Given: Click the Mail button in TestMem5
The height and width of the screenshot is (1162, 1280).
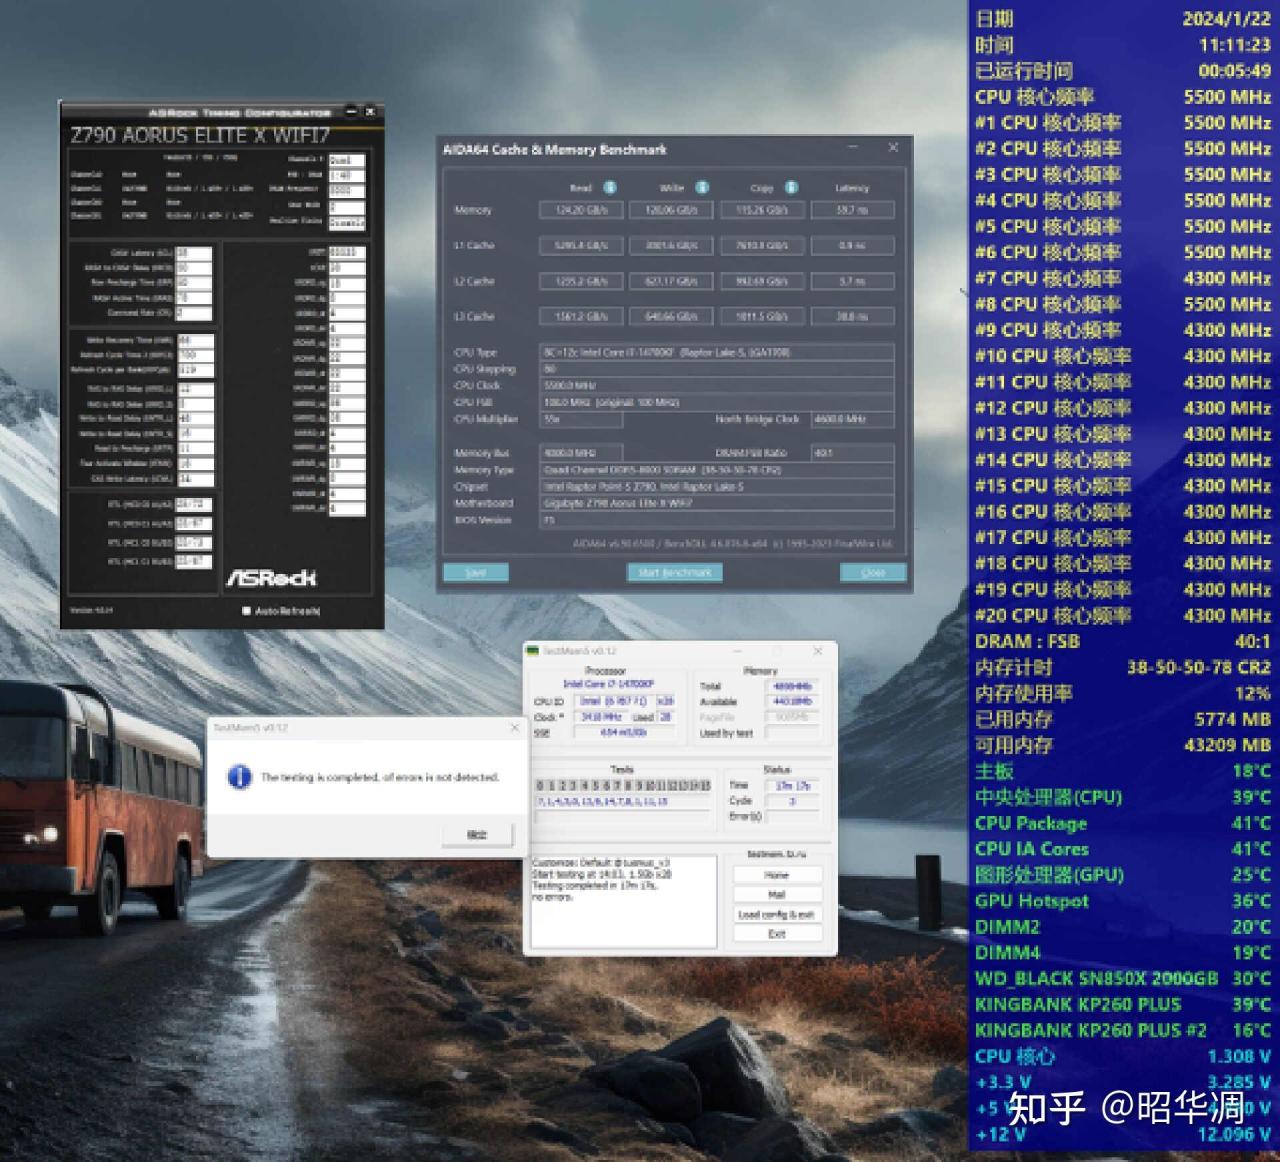Looking at the screenshot, I should point(777,894).
